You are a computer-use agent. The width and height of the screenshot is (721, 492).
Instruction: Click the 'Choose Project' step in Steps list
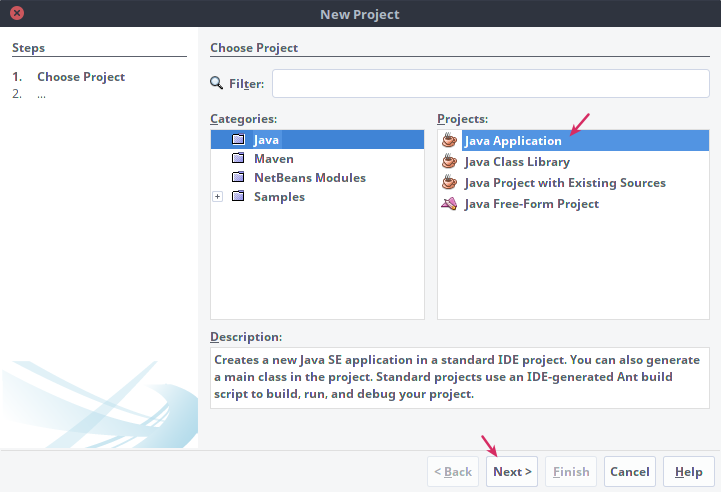[x=81, y=77]
